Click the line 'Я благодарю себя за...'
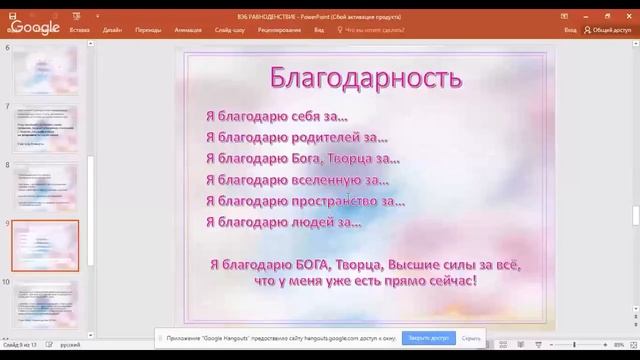Image resolution: width=640 pixels, height=360 pixels. [x=277, y=116]
